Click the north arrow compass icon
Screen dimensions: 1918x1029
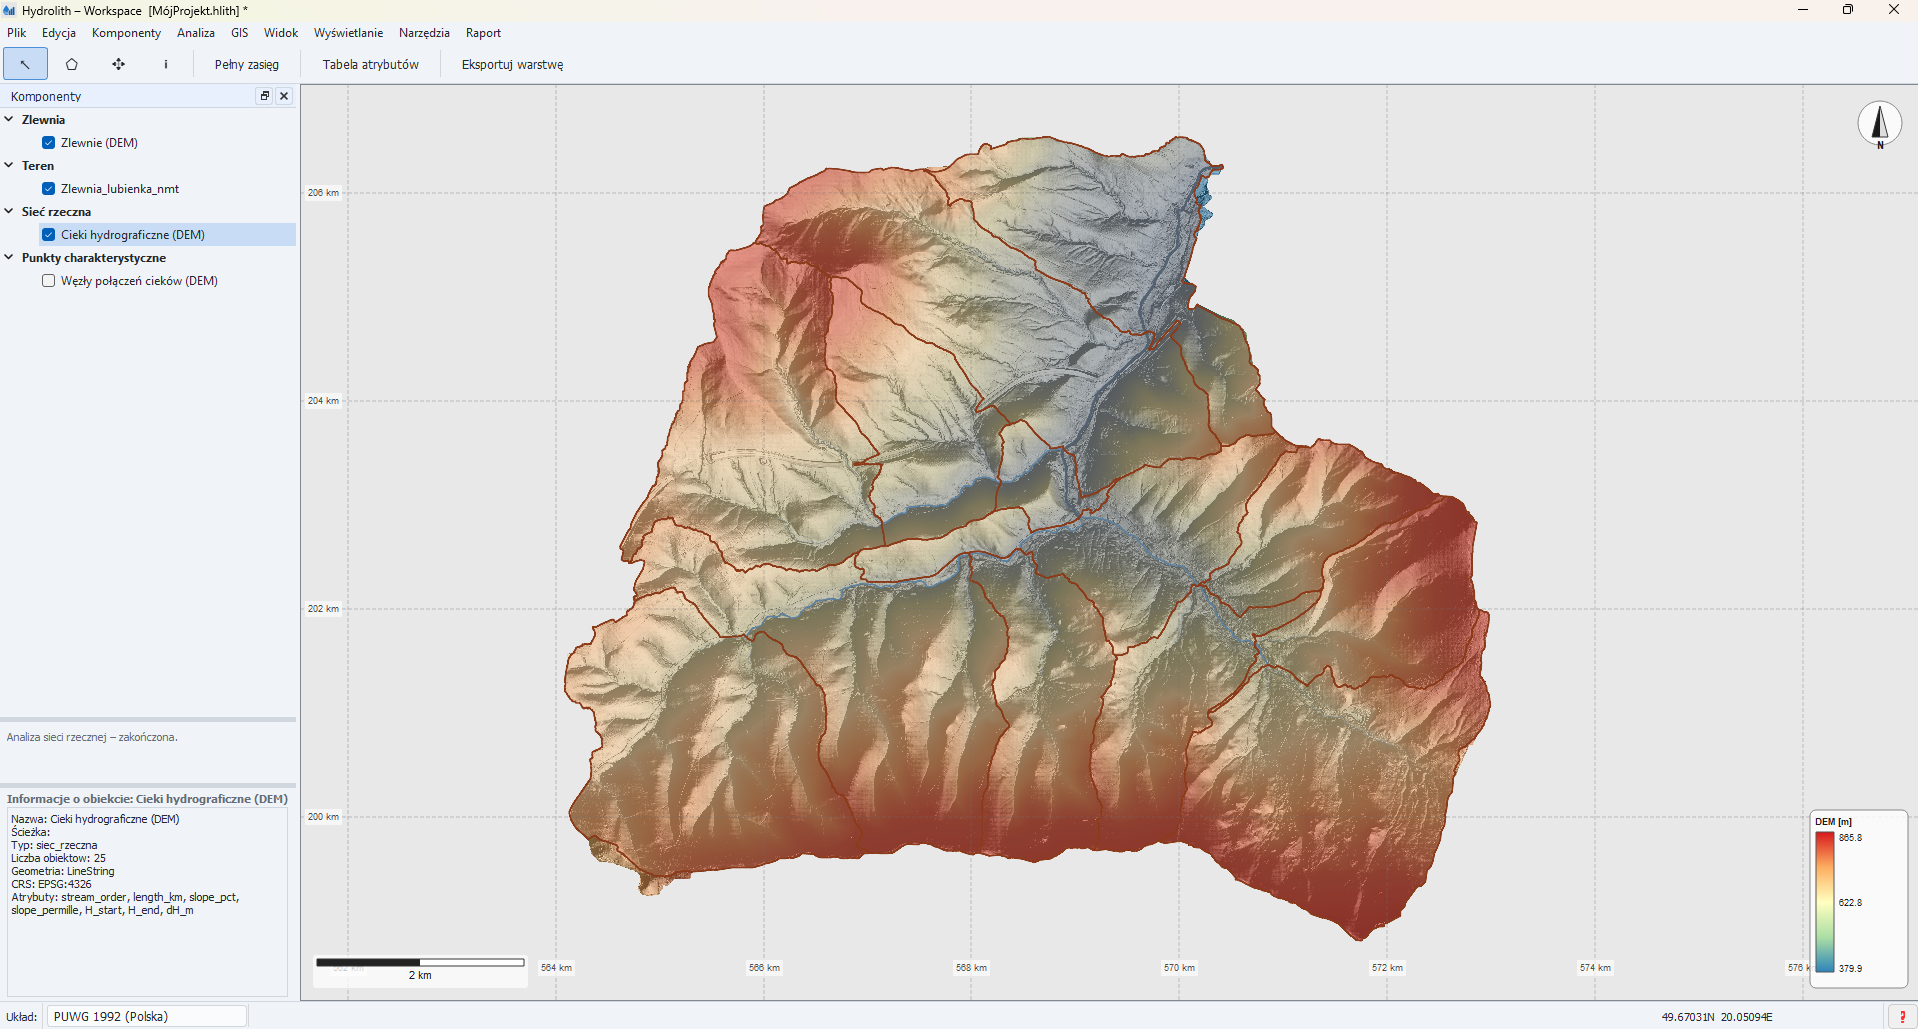point(1880,125)
